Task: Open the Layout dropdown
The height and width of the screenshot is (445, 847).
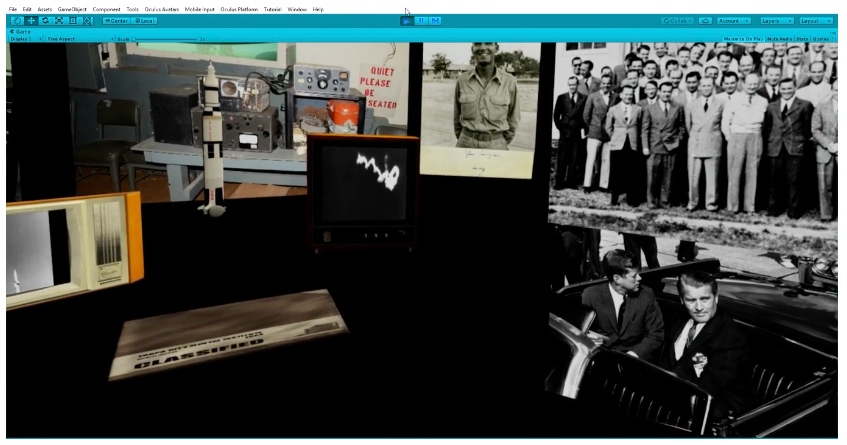Action: 816,21
